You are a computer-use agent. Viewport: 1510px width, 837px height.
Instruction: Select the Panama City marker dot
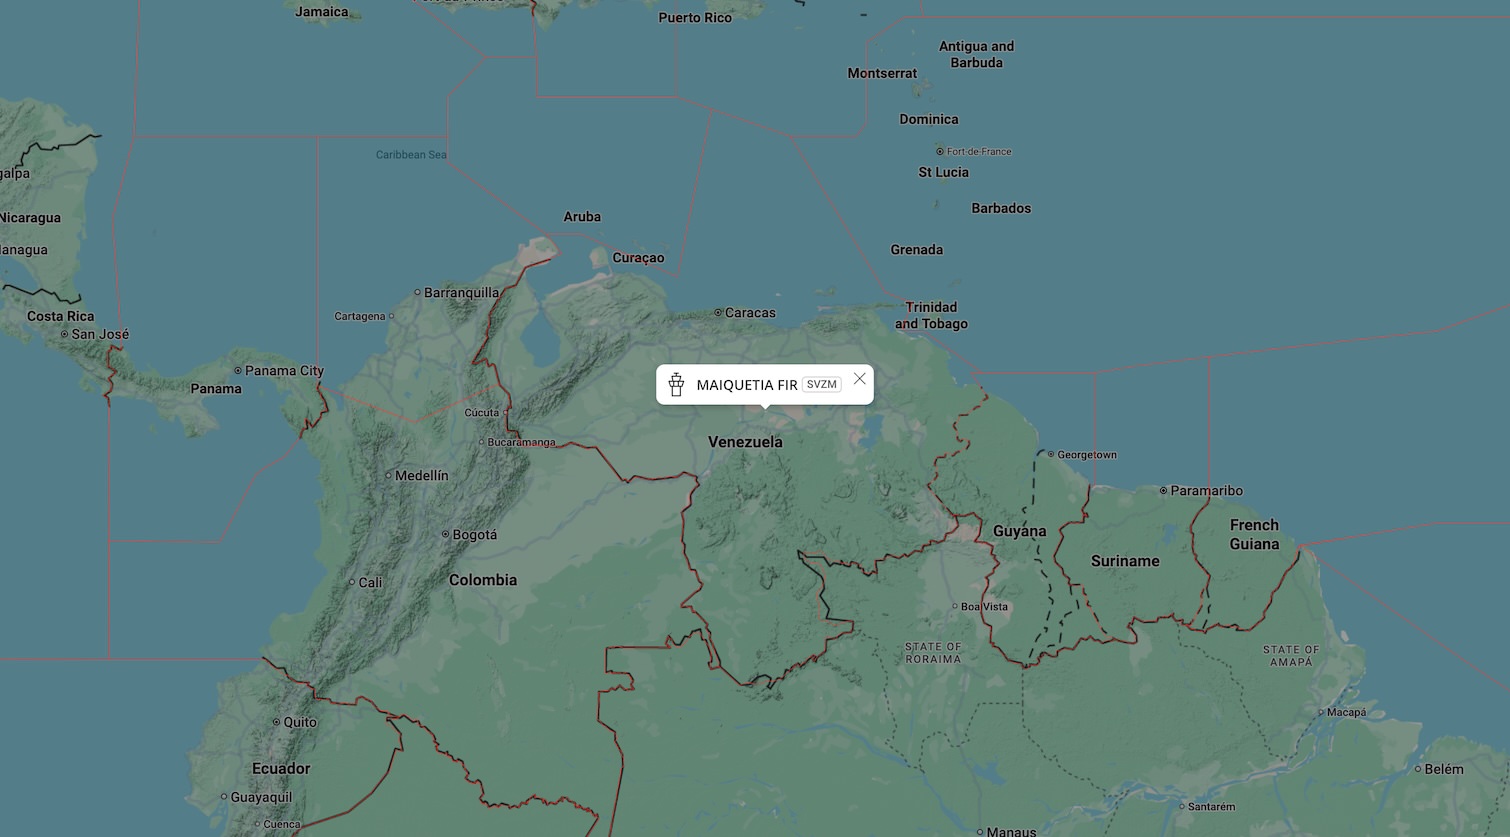(238, 371)
